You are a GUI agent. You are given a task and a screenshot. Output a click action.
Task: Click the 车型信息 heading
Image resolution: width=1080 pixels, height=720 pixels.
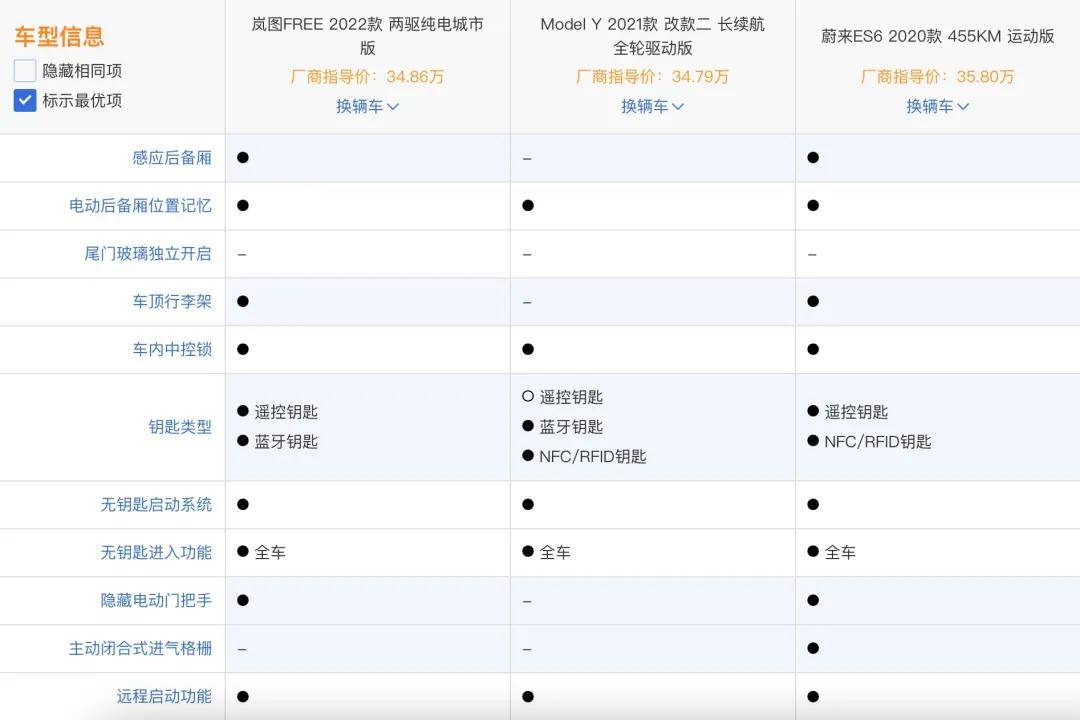coord(59,37)
